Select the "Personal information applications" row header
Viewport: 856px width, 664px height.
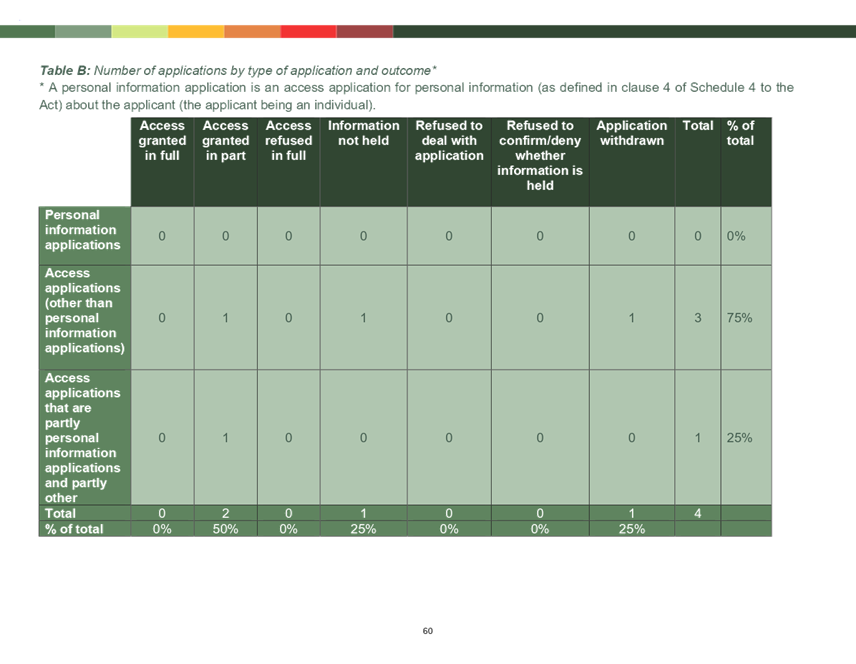(85, 236)
